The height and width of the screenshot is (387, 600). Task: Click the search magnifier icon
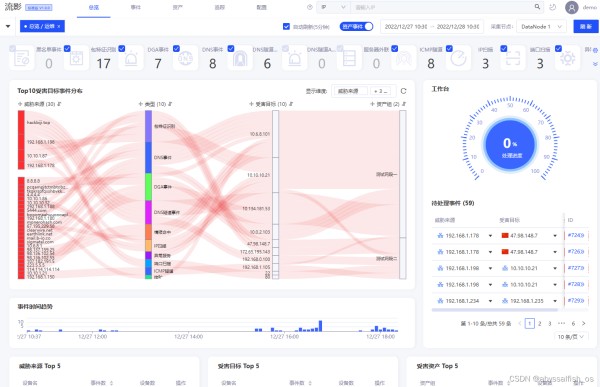(537, 7)
